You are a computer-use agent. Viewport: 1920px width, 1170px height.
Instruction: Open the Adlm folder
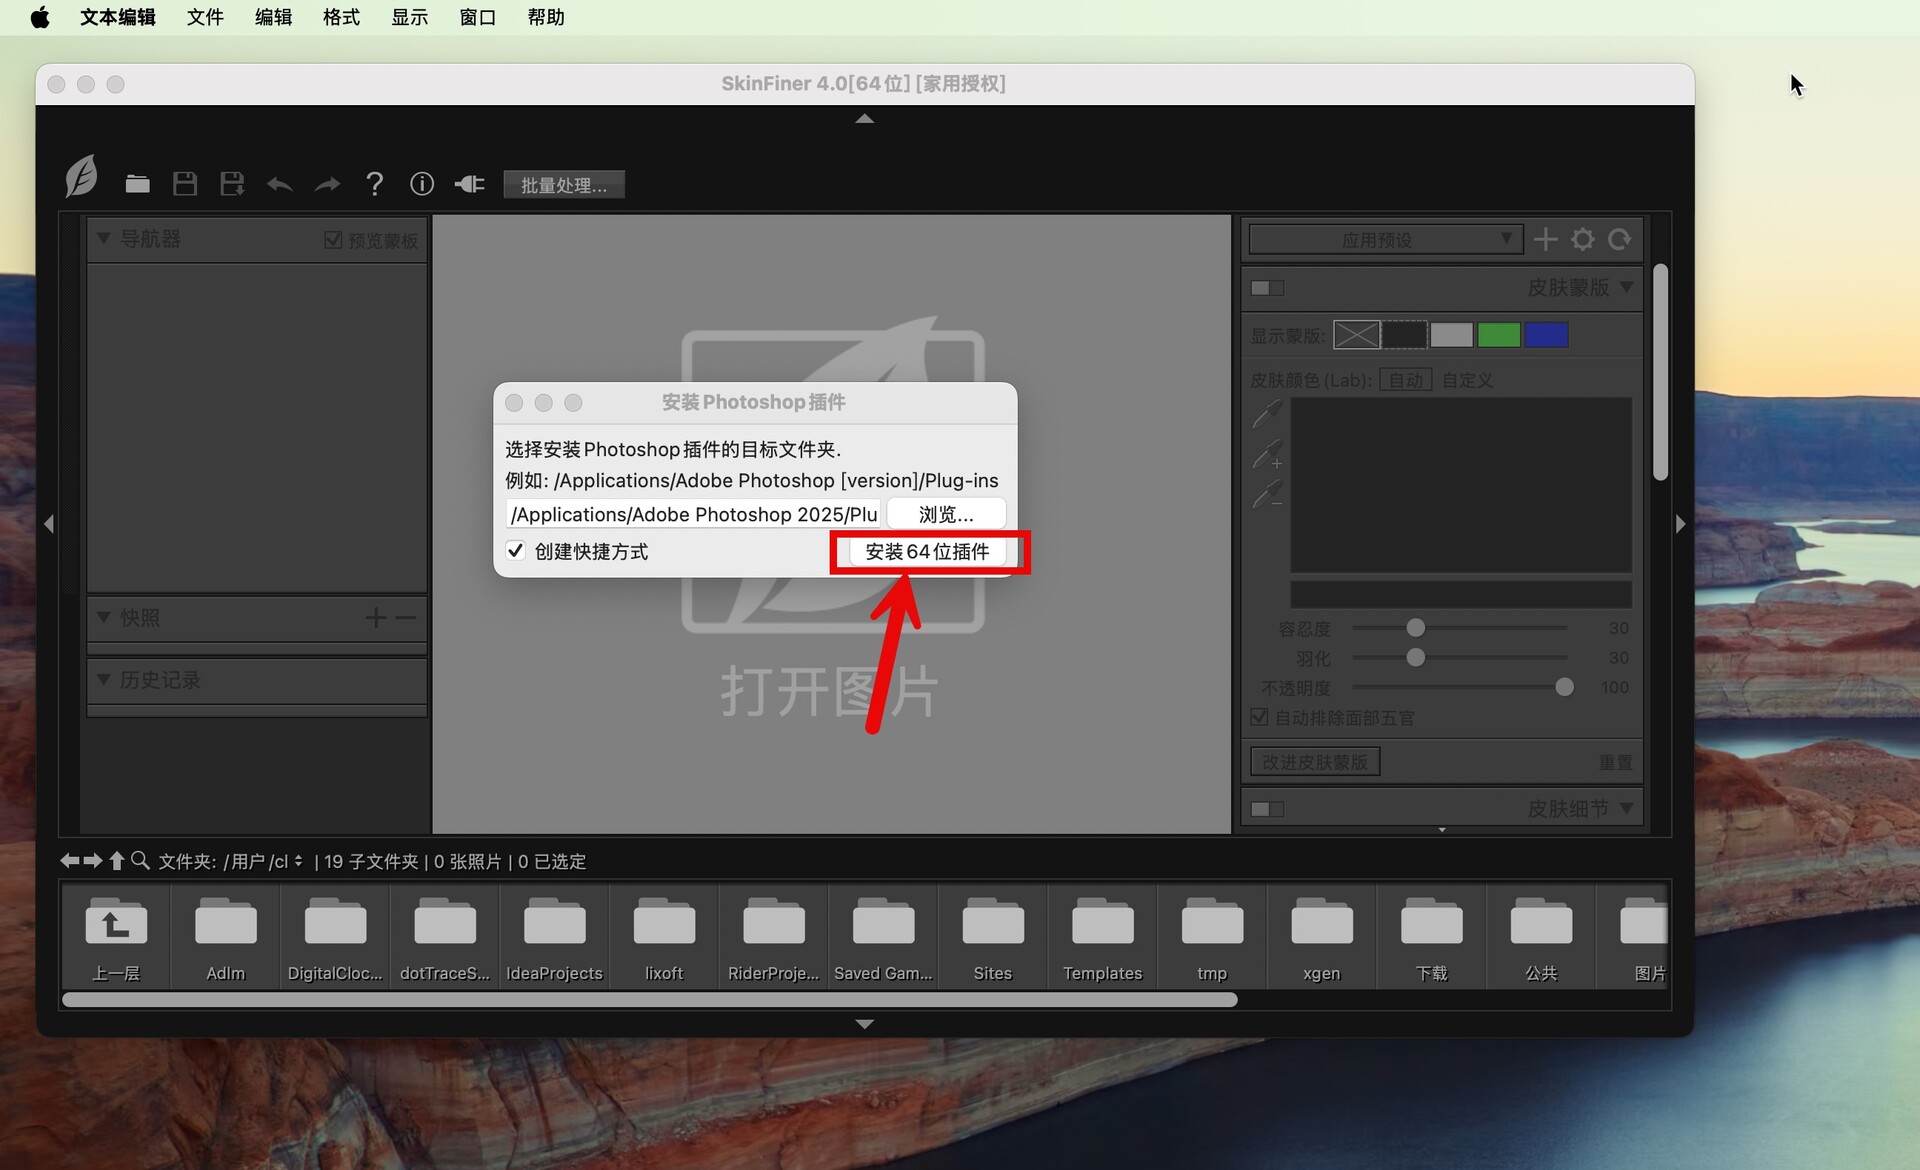[x=225, y=937]
